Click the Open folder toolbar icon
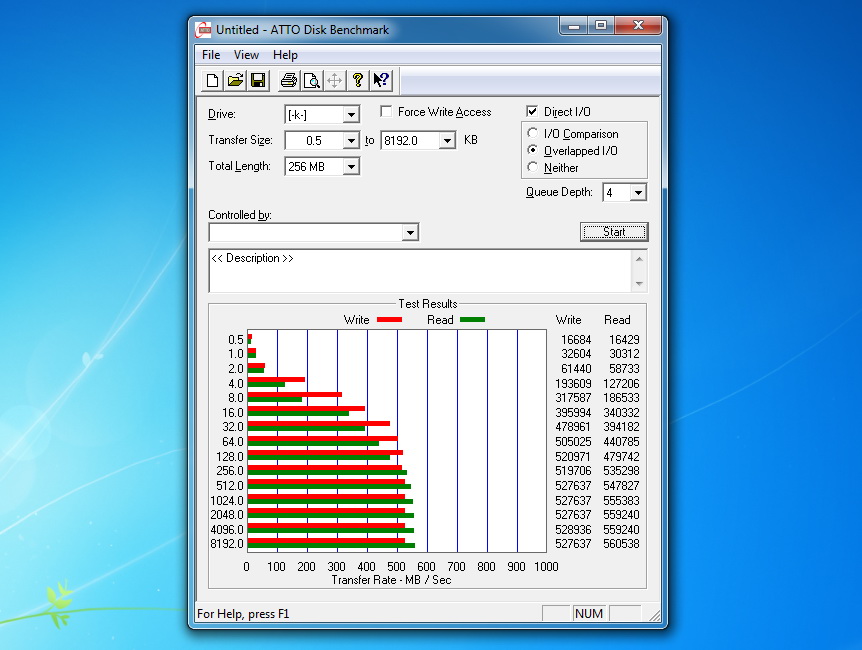The height and width of the screenshot is (650, 862). (x=235, y=81)
